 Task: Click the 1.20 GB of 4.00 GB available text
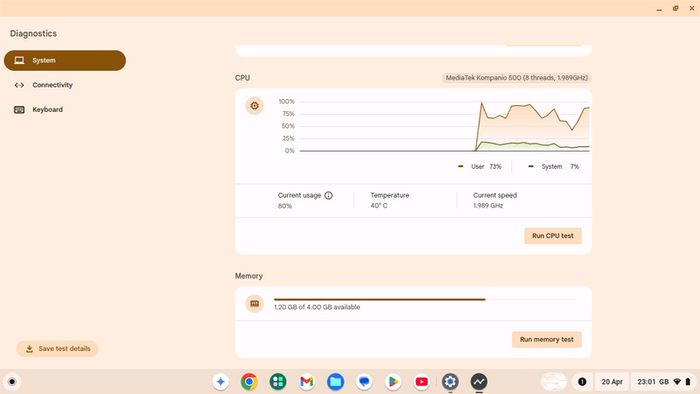[x=317, y=307]
